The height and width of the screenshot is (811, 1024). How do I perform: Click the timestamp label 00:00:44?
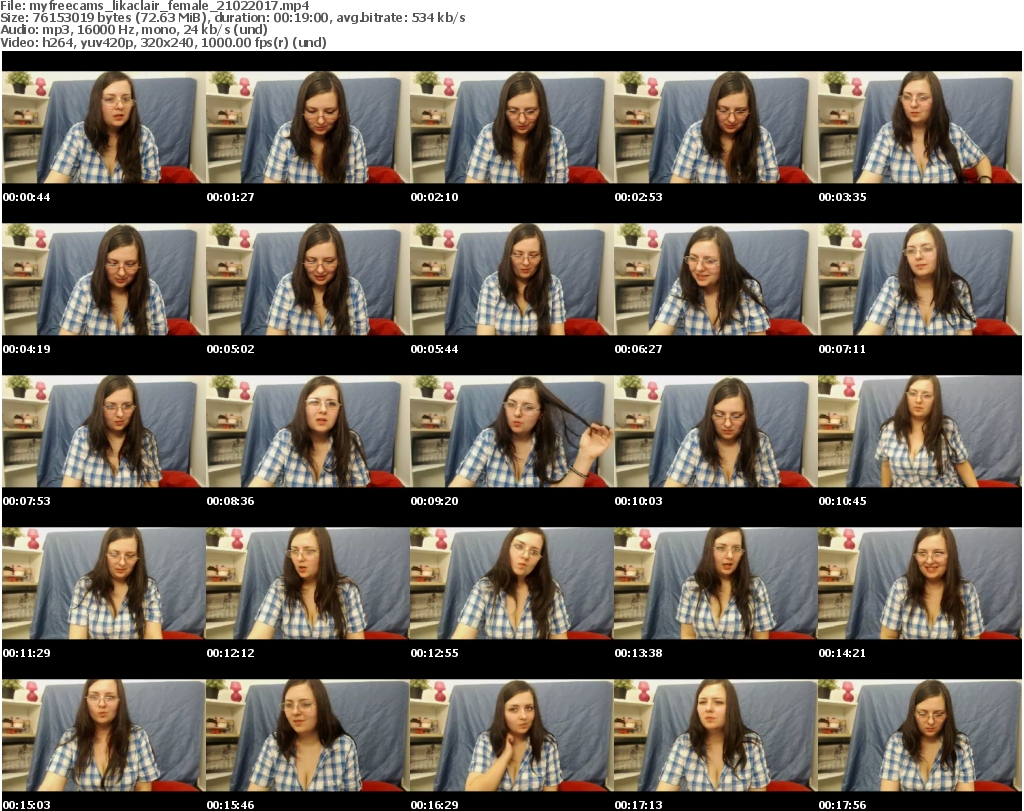[26, 197]
